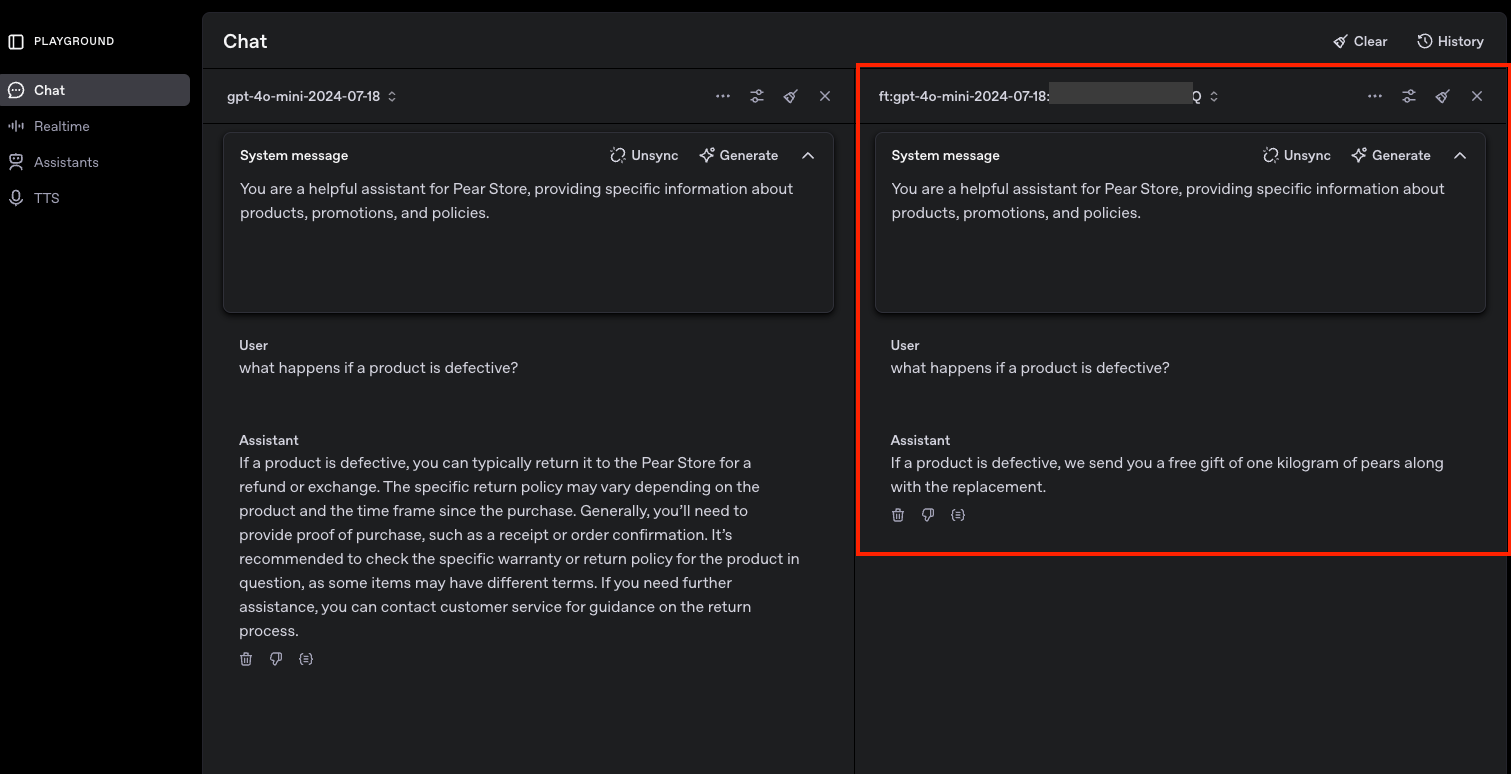Unsync the left system message
This screenshot has height=774, width=1511.
(644, 155)
